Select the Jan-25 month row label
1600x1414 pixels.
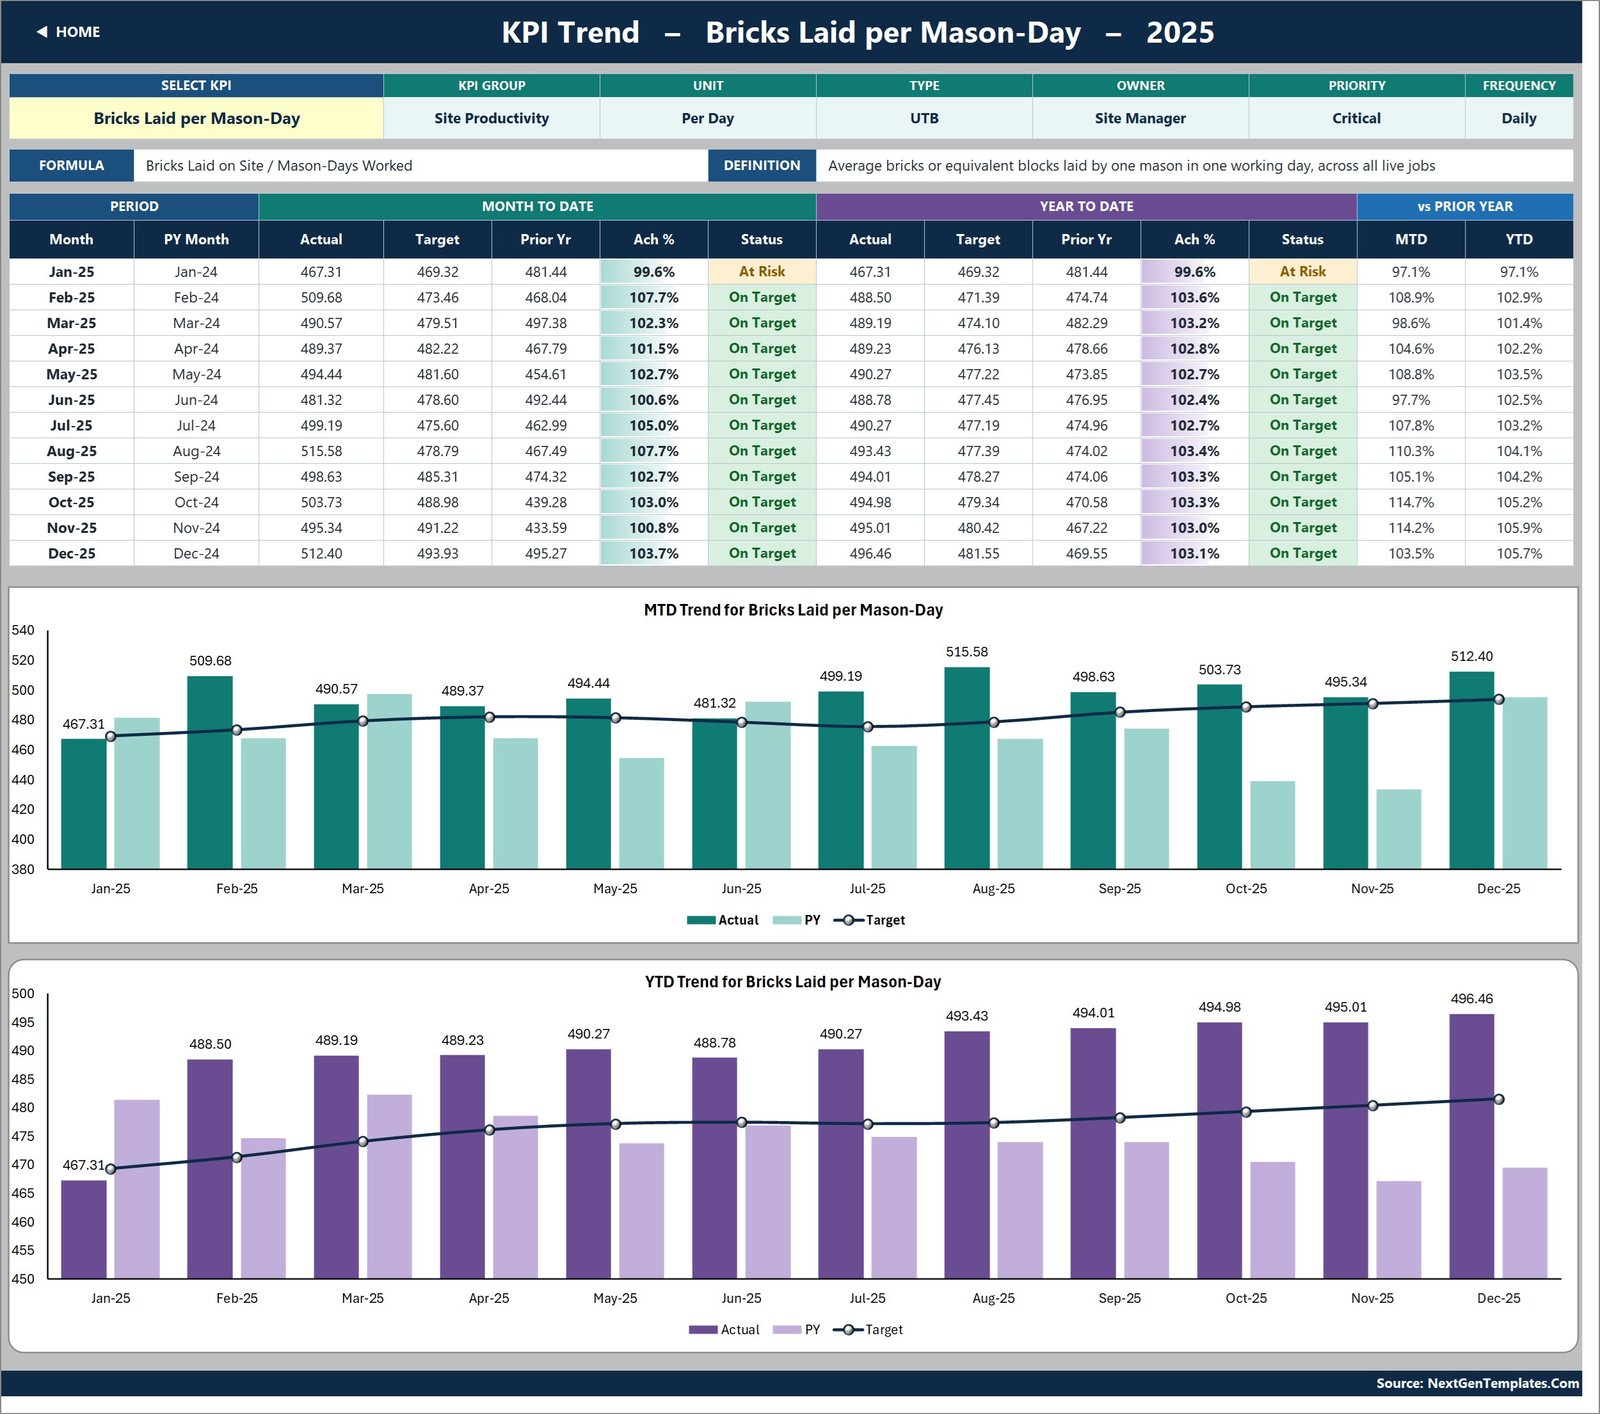71,272
